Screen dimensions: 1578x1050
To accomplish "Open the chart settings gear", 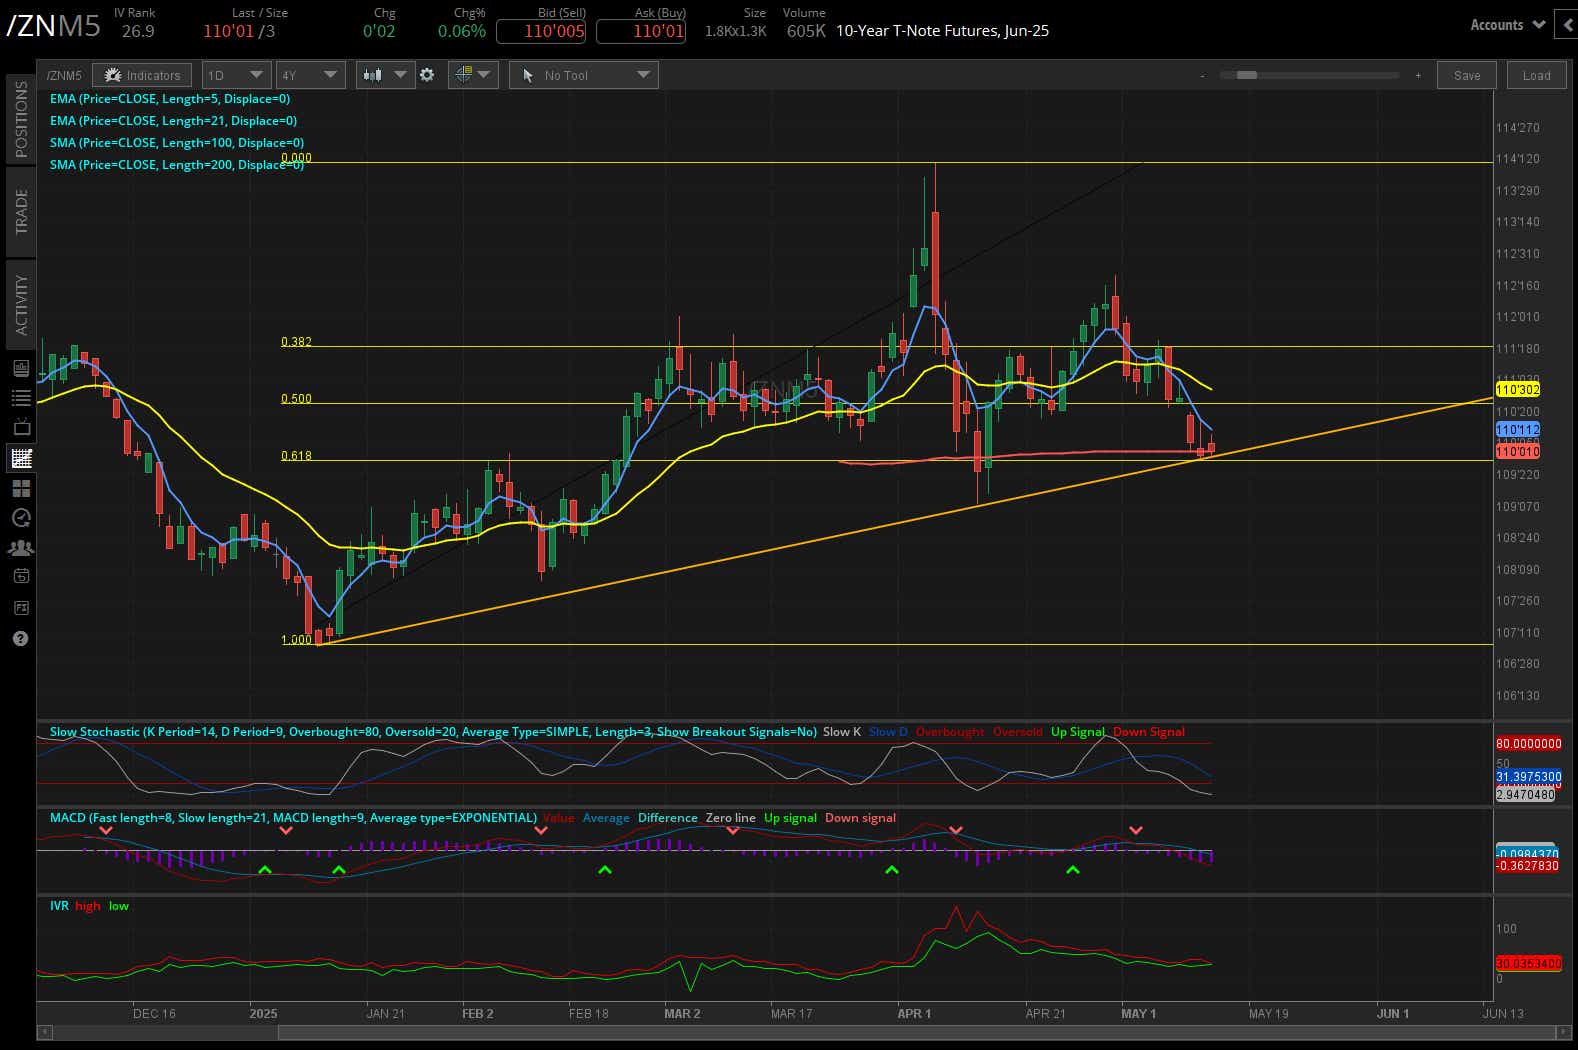I will coord(427,75).
